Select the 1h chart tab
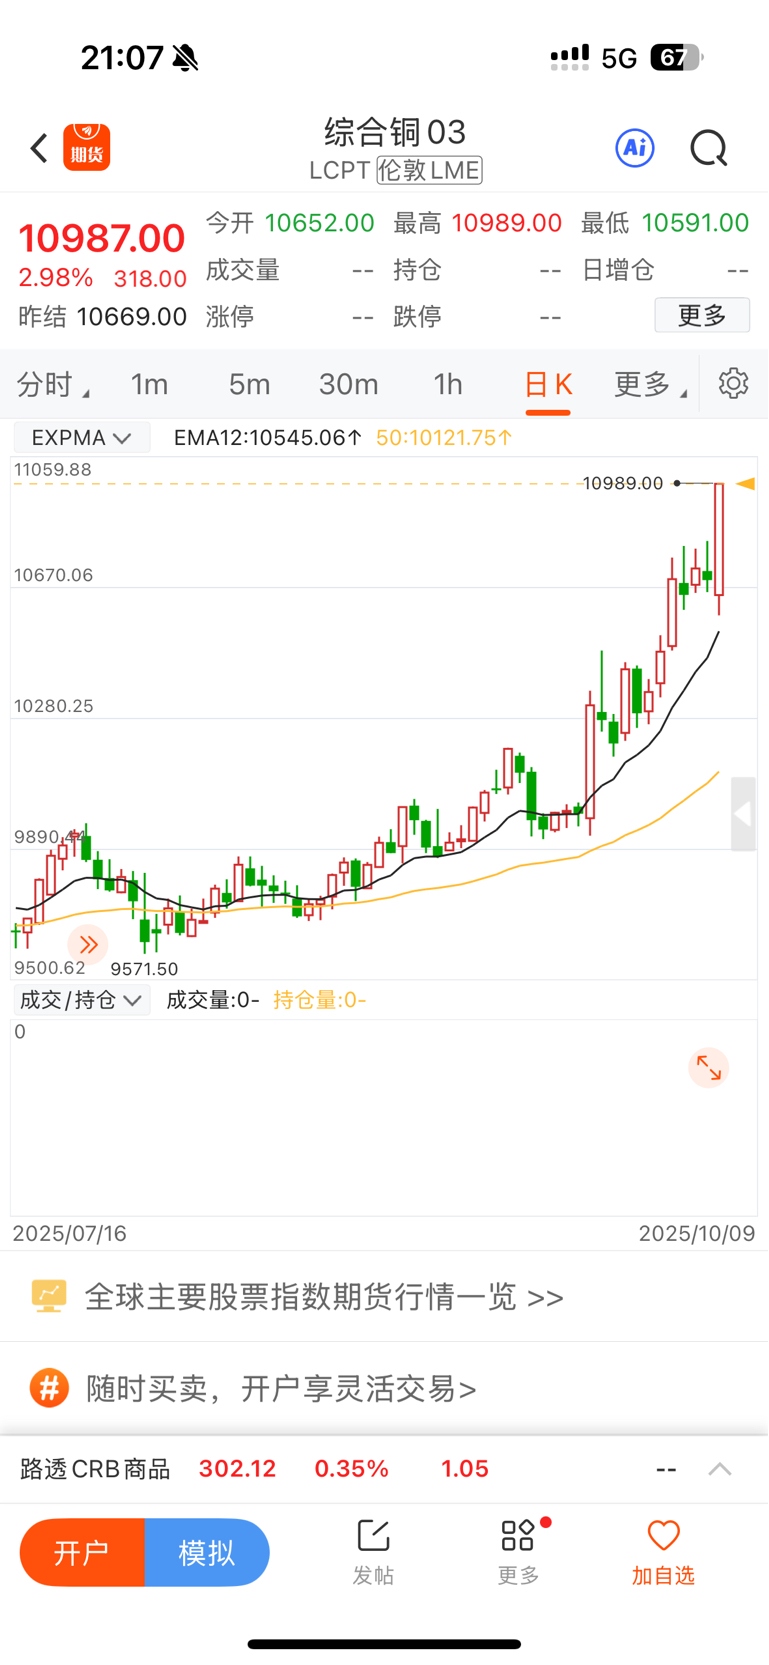 point(448,385)
